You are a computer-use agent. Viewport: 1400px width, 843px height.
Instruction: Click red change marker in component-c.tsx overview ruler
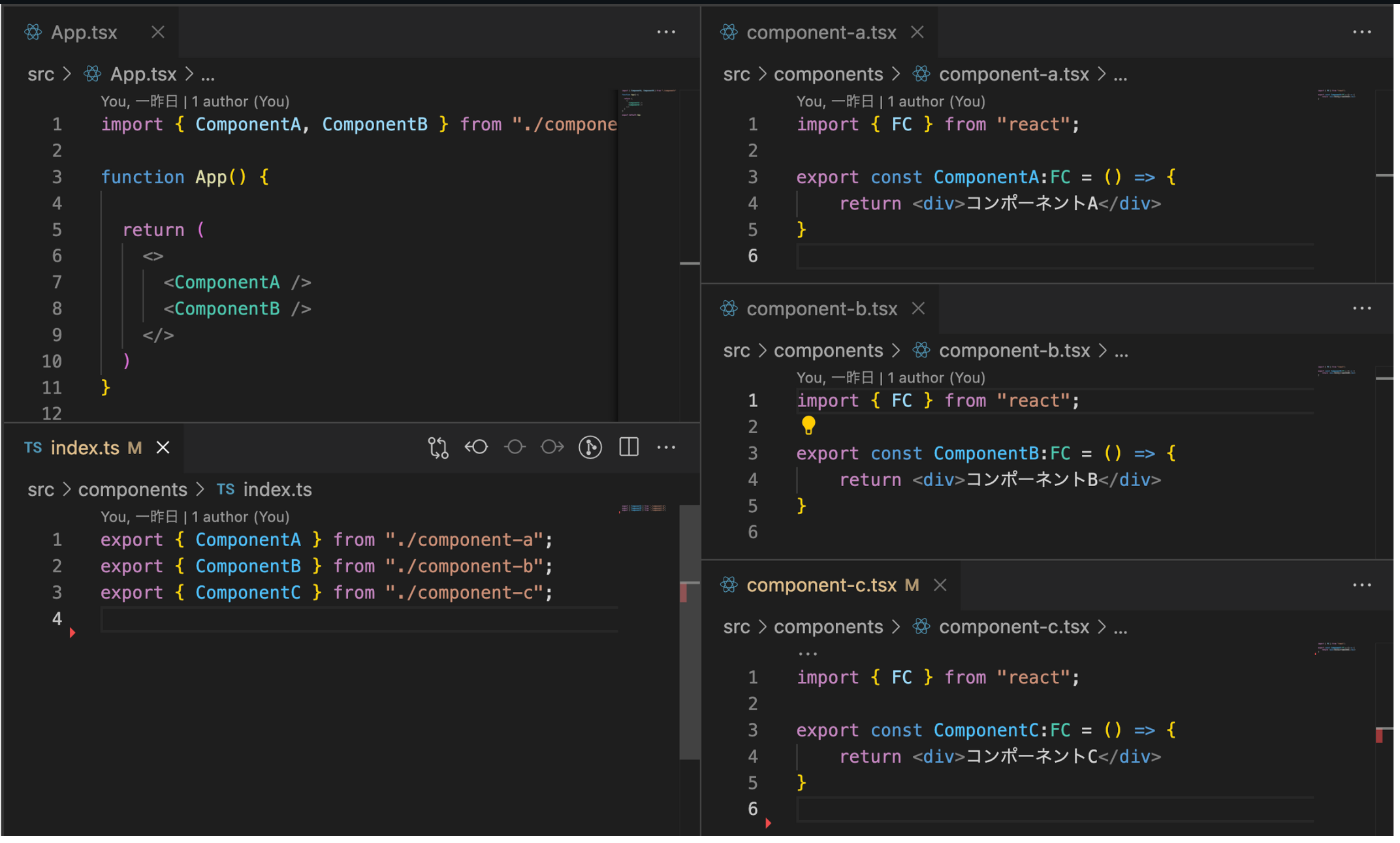click(x=1380, y=735)
